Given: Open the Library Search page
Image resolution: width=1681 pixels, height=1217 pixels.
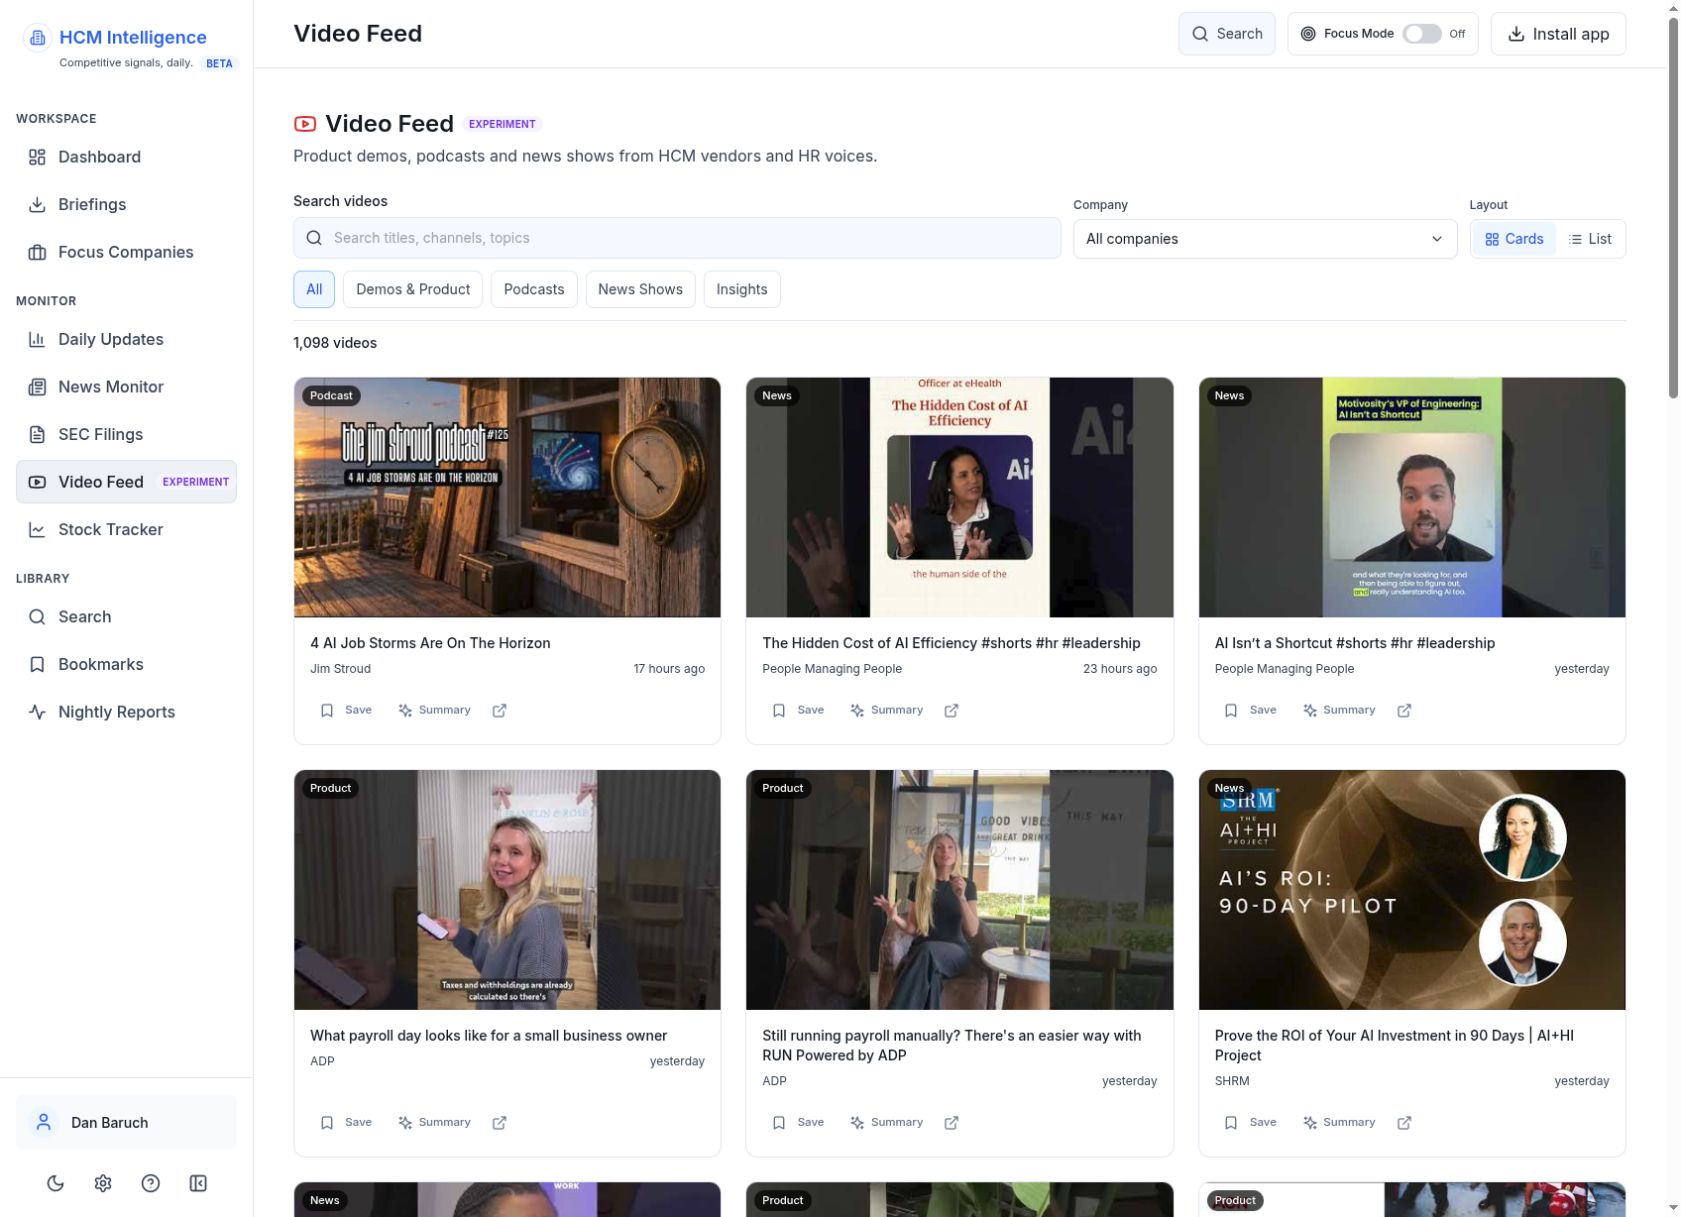Looking at the screenshot, I should click(x=126, y=617).
